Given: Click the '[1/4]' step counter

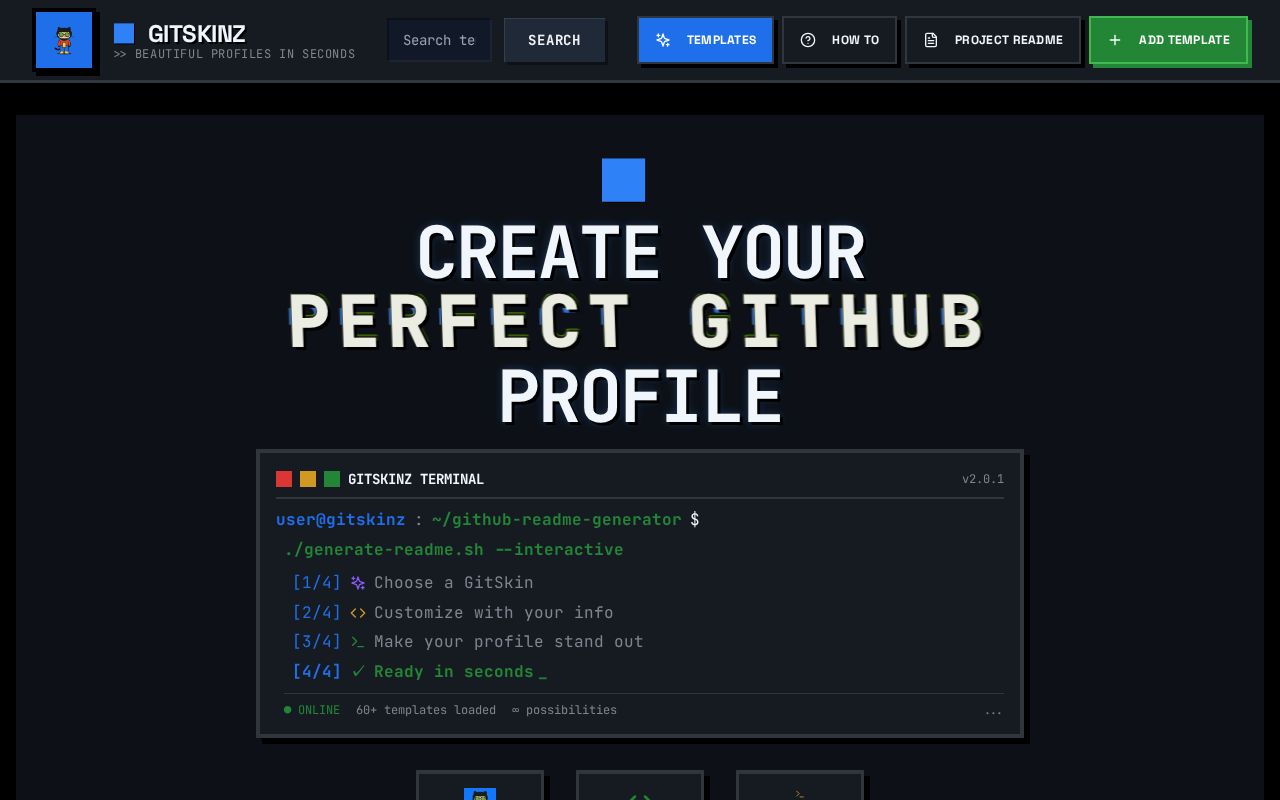Looking at the screenshot, I should click(x=317, y=583).
